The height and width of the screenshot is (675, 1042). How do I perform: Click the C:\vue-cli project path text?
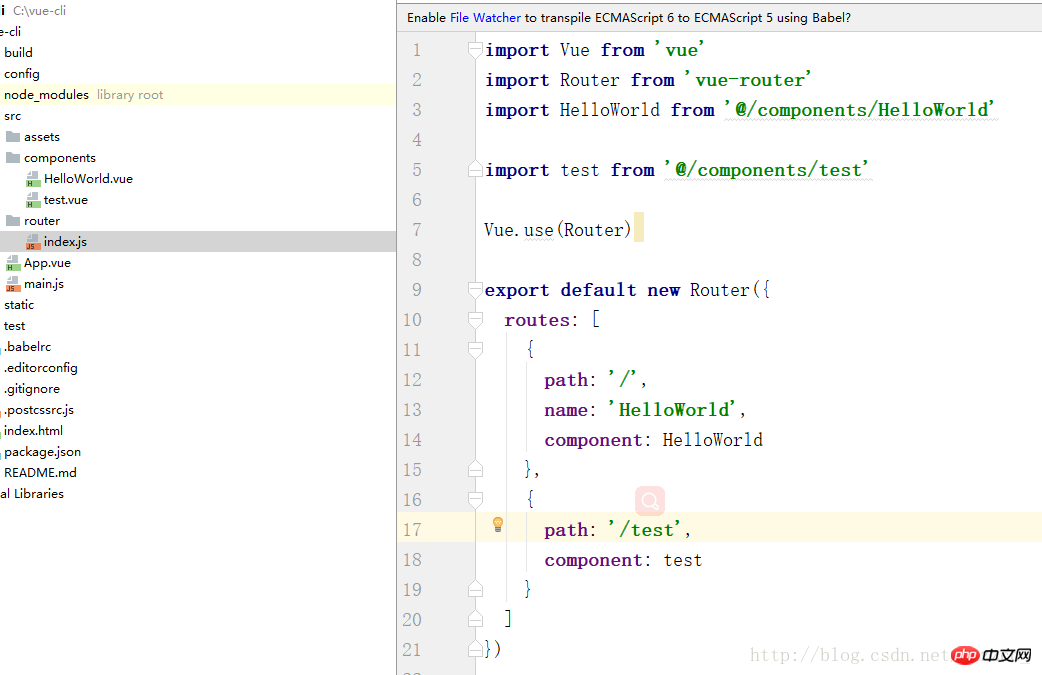click(x=40, y=11)
